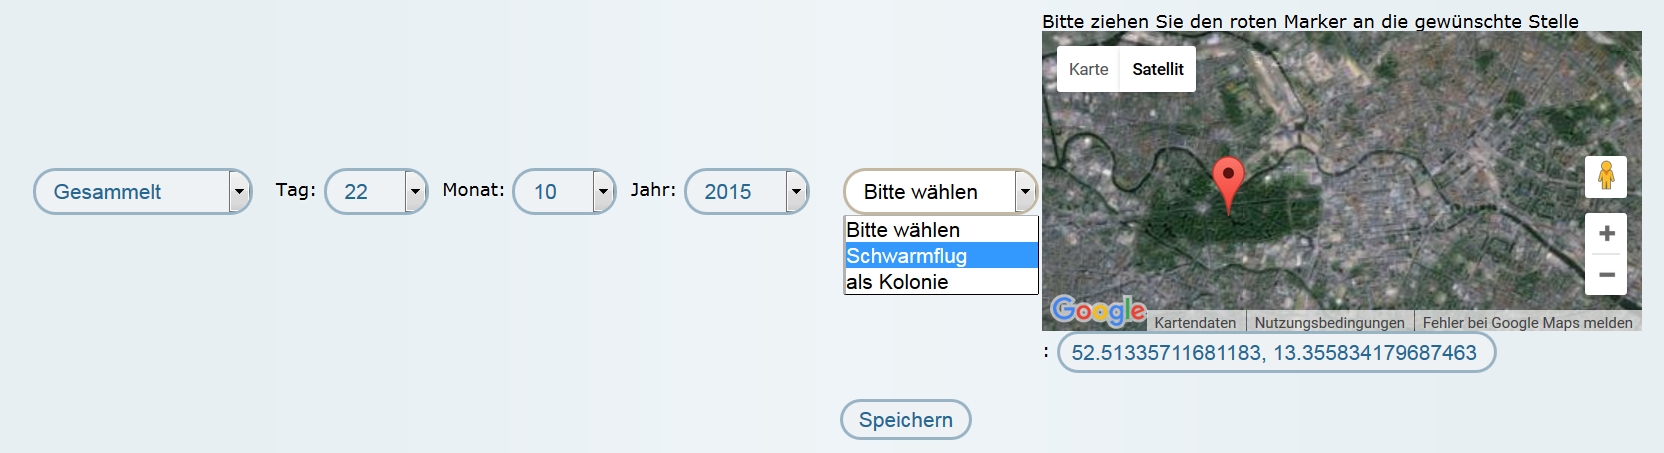Viewport: 1664px width, 453px height.
Task: Click the Google logo on the map
Action: coord(1098,311)
